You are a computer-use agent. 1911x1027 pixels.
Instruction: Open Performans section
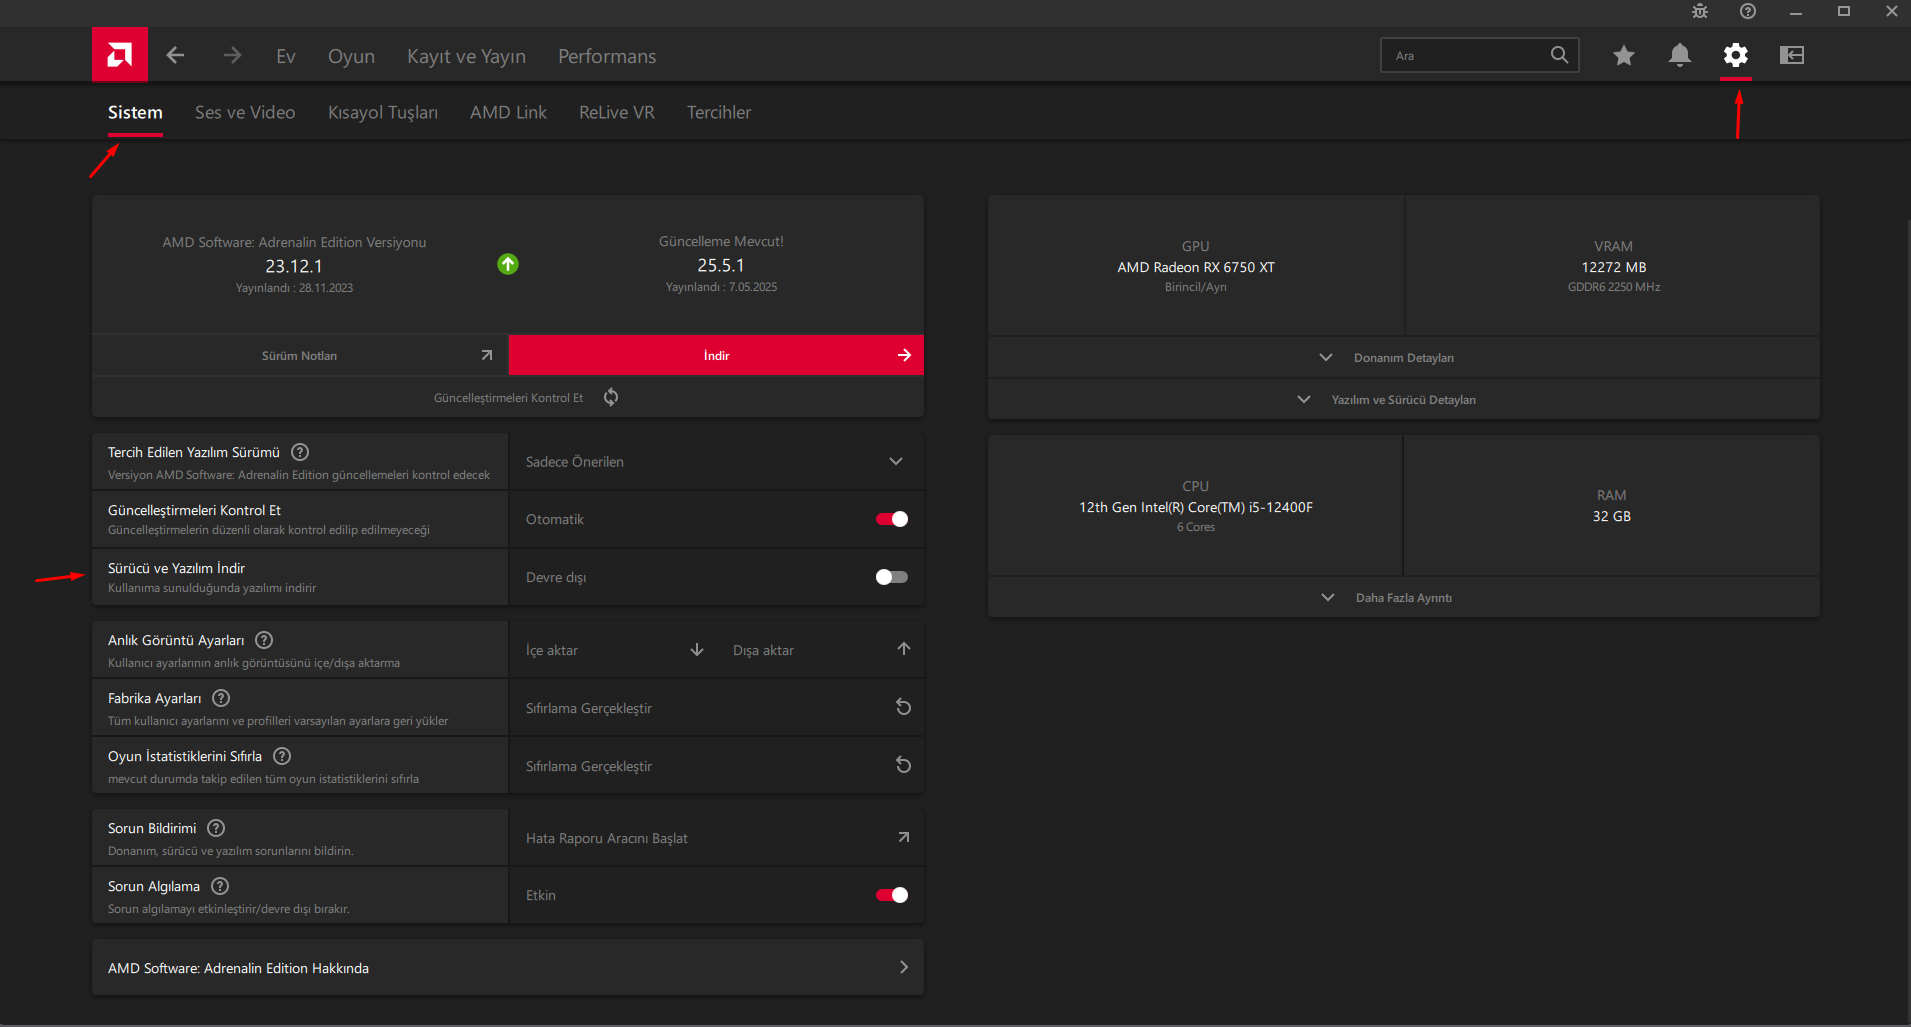pos(607,56)
